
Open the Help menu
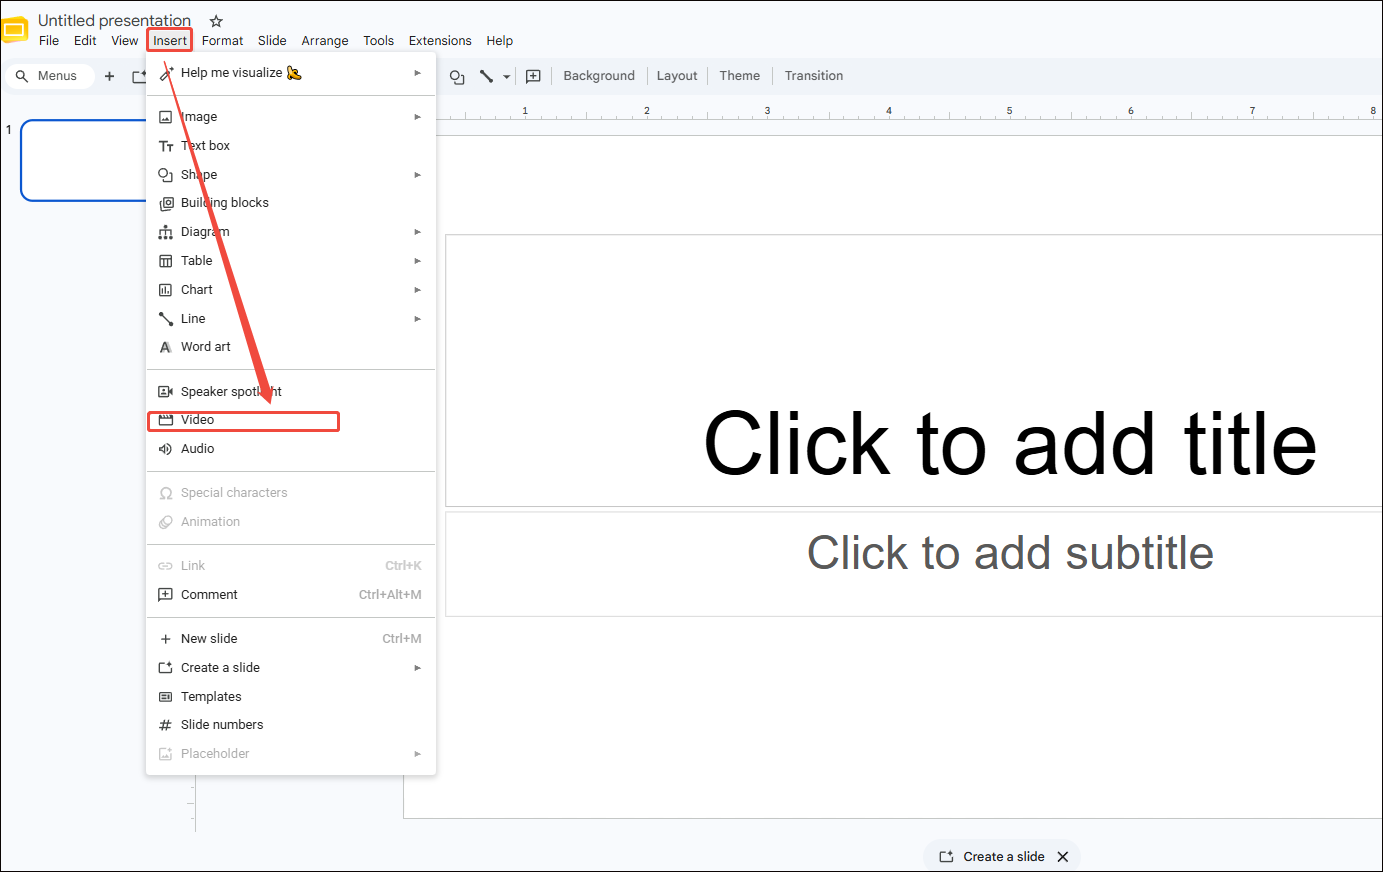500,41
